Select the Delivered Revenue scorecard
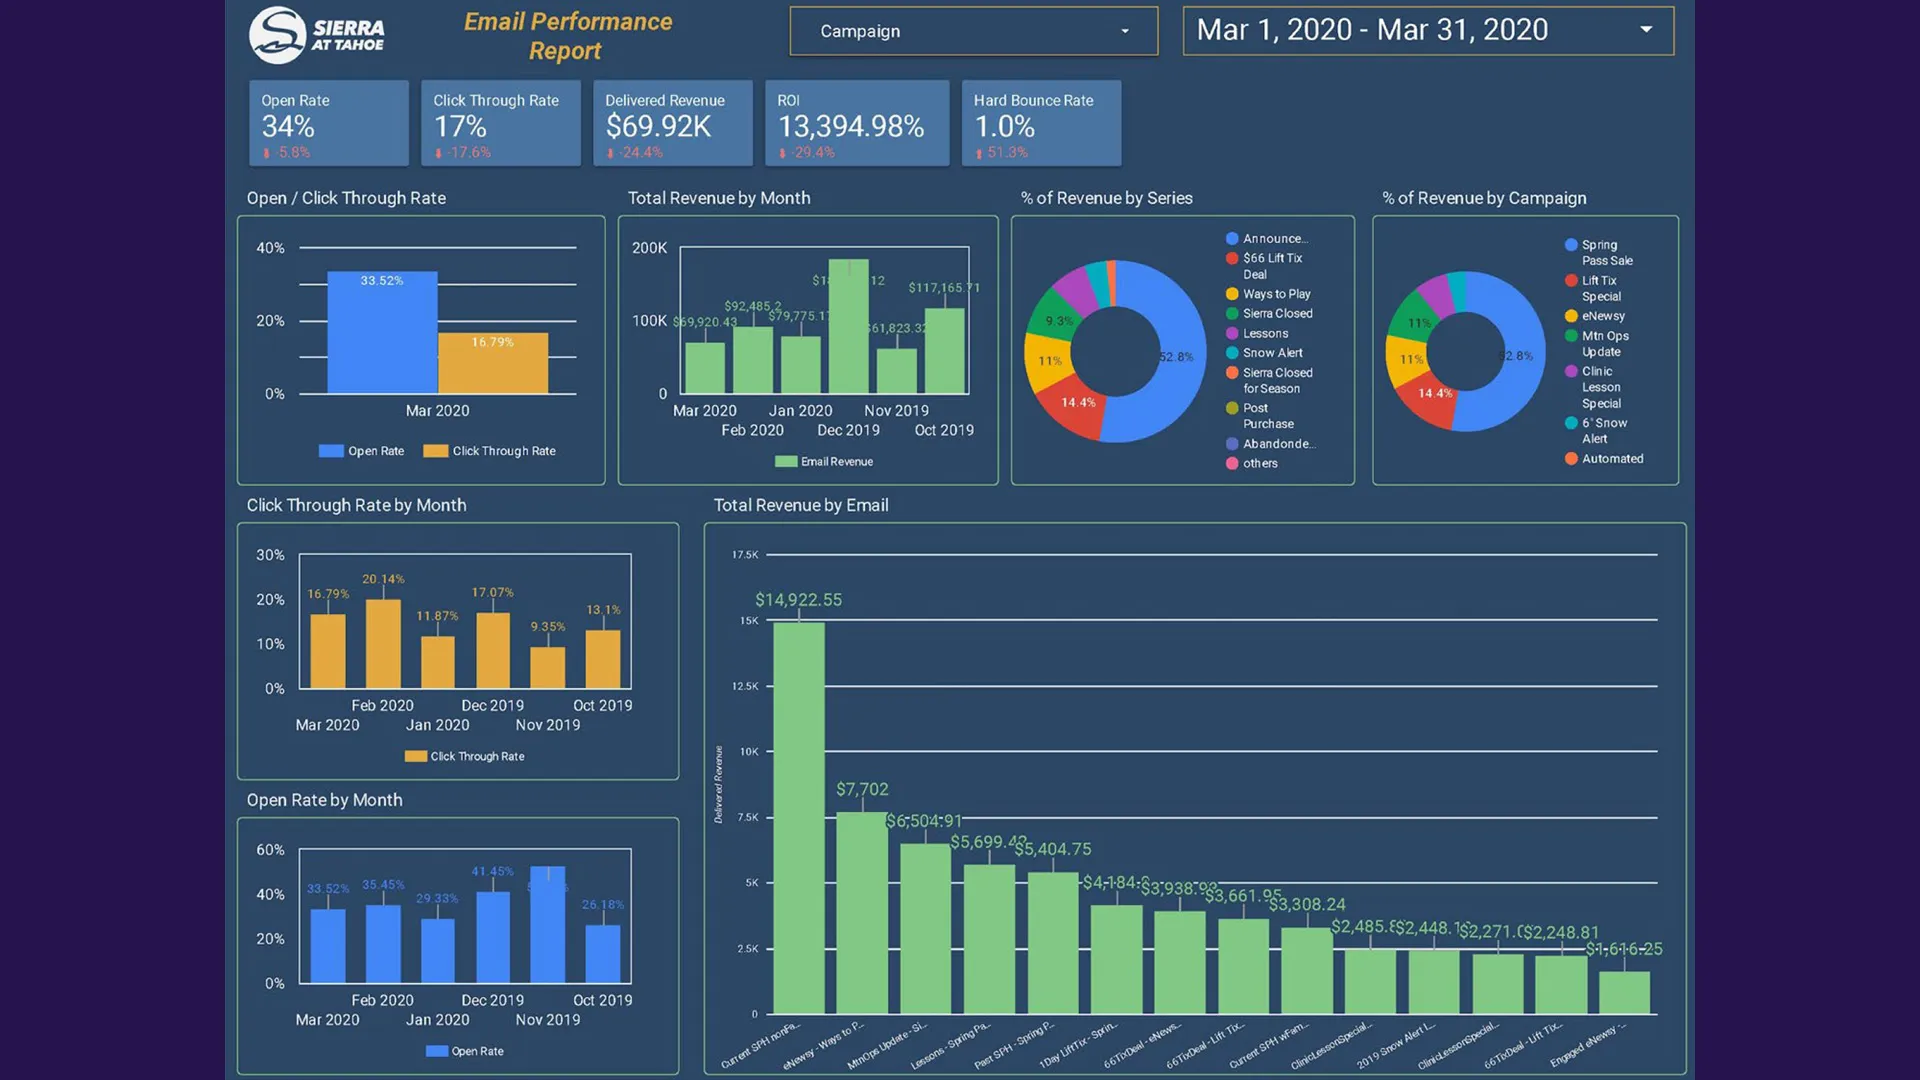 pos(673,123)
